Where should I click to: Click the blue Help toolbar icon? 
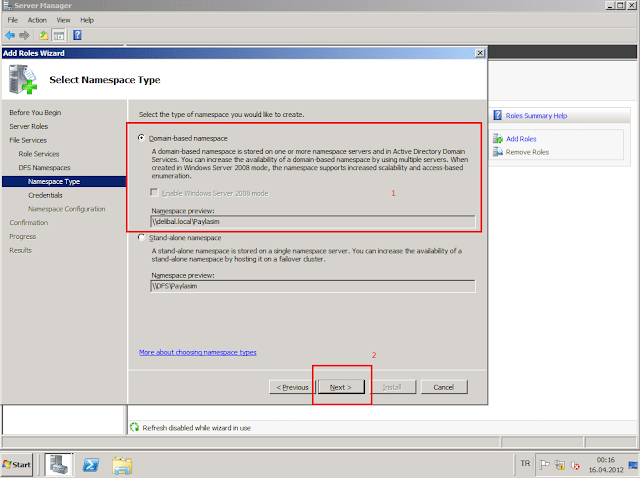pos(77,35)
